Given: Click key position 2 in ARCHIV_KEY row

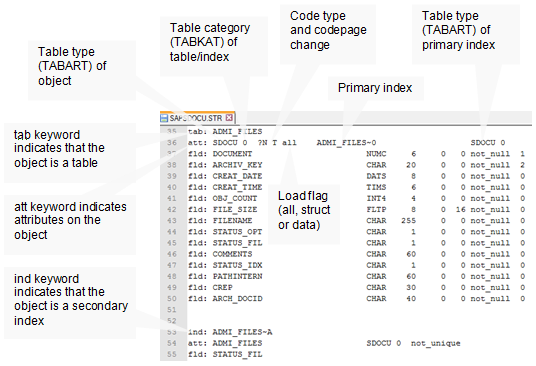Looking at the screenshot, I should [x=522, y=165].
